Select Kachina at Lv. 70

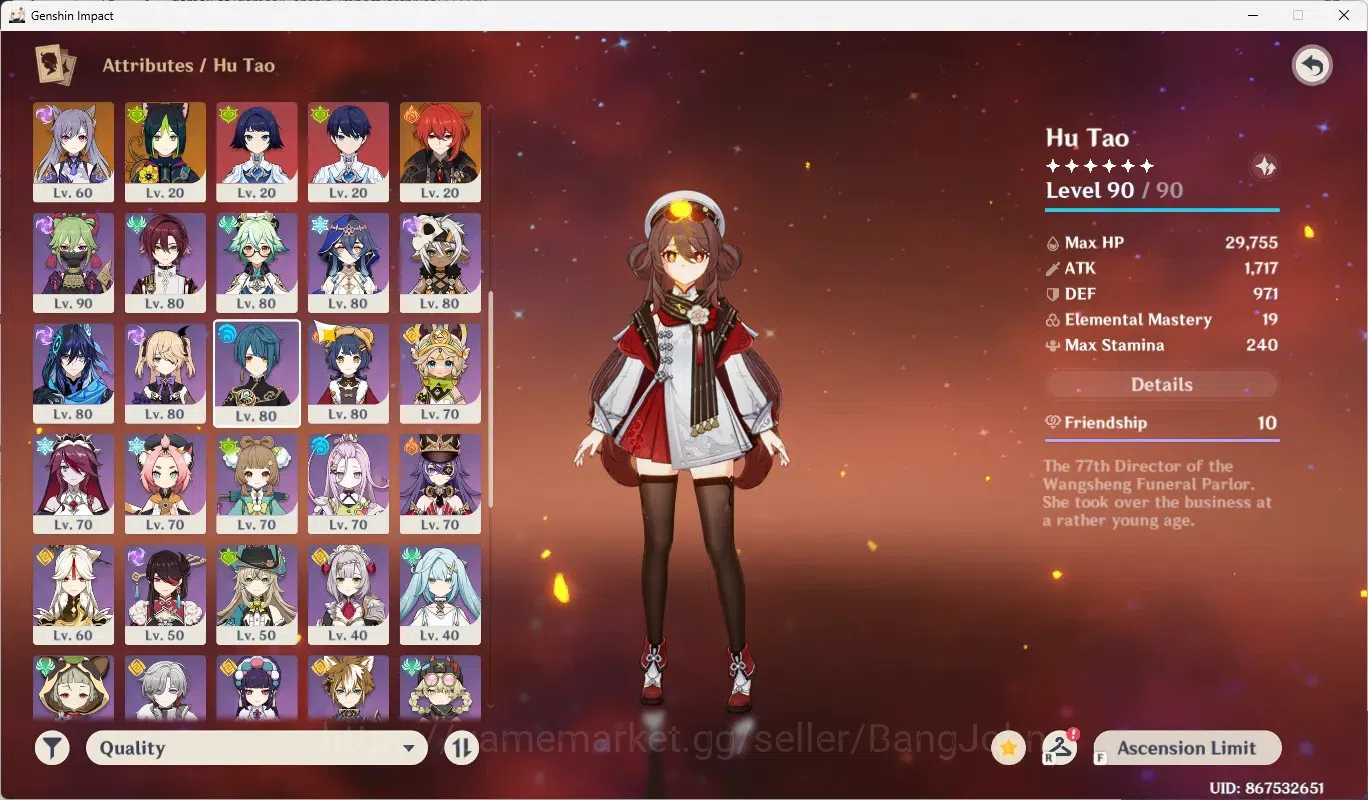pyautogui.click(x=440, y=373)
